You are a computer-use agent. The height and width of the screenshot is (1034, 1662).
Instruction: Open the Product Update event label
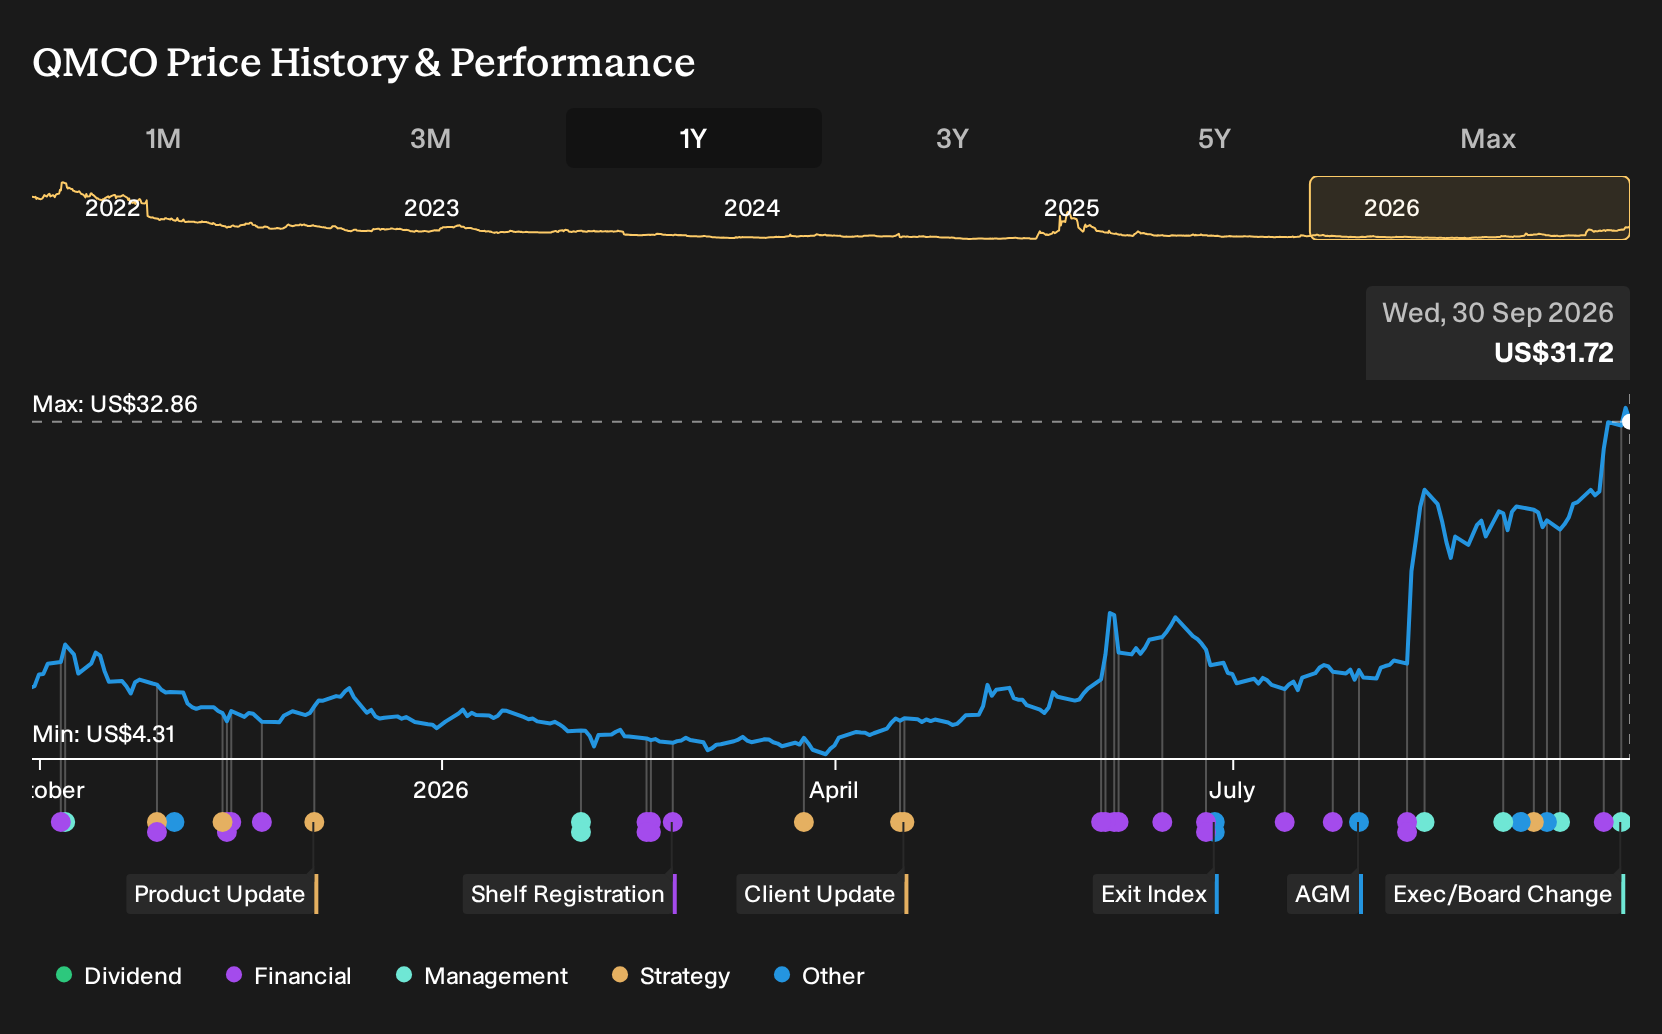click(x=222, y=894)
